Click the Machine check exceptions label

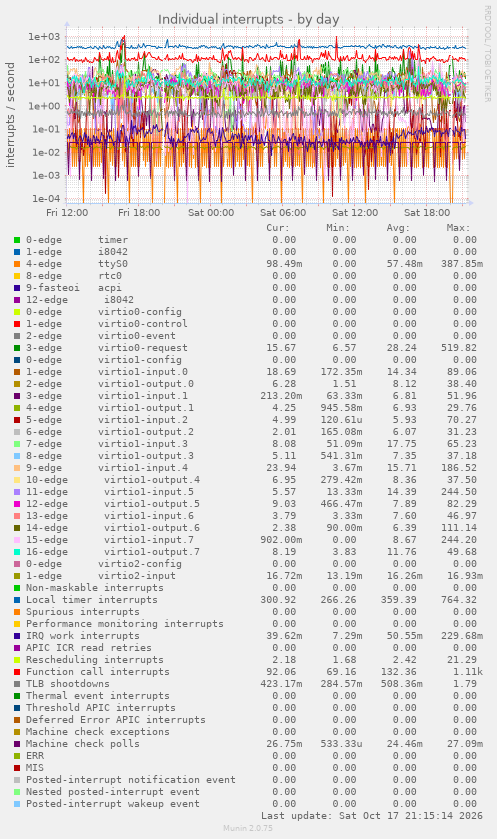pos(98,732)
